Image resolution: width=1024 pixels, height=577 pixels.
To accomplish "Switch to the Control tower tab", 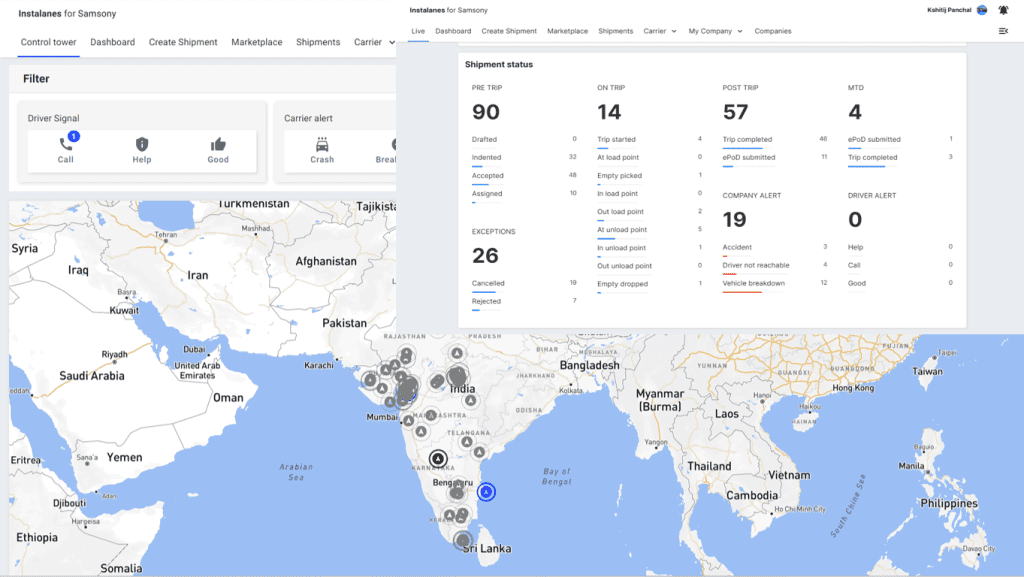I will (x=48, y=42).
